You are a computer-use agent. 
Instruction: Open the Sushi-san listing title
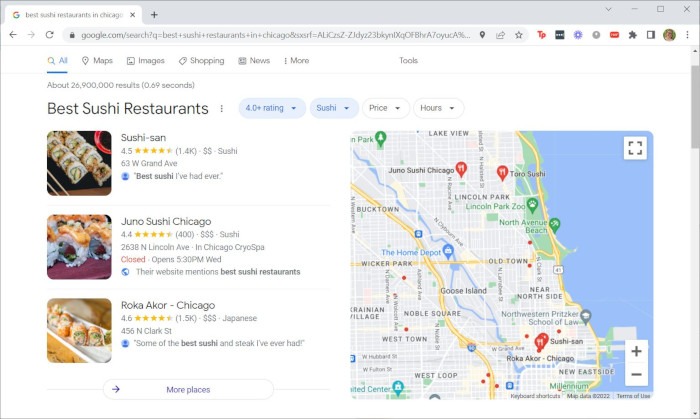tap(143, 138)
